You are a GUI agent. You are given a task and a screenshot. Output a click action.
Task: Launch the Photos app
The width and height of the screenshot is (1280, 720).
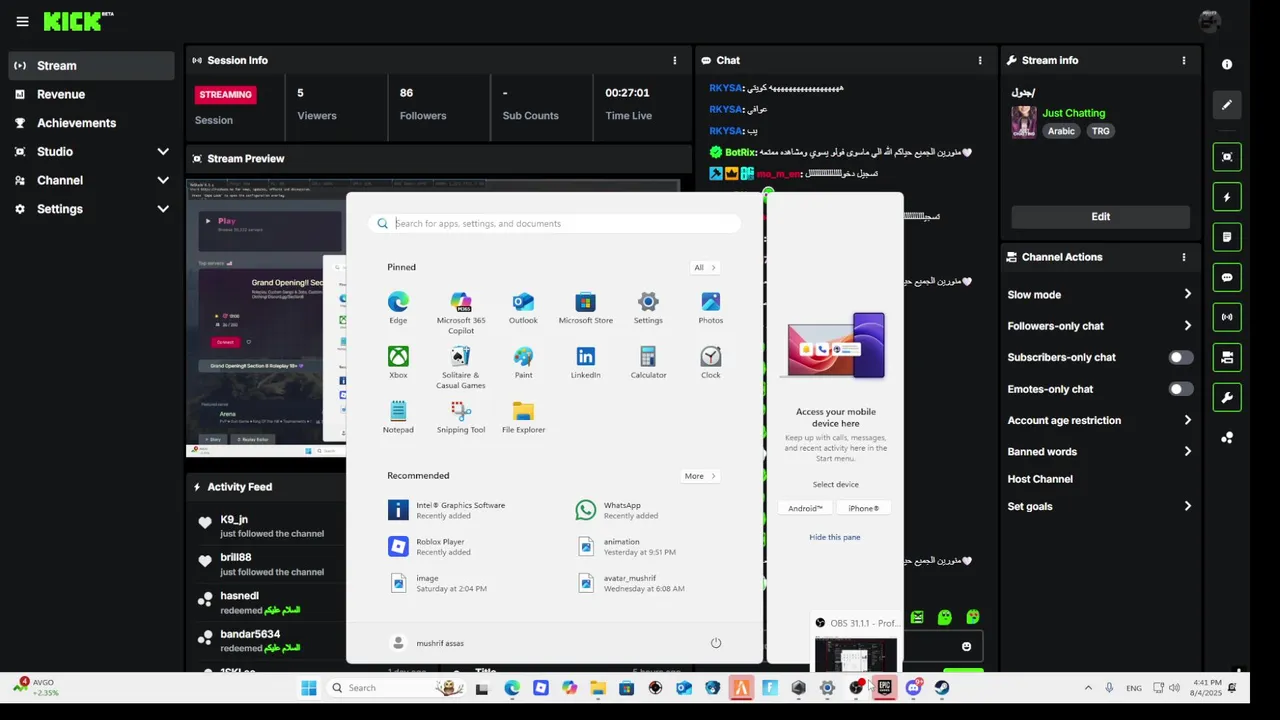(x=711, y=307)
